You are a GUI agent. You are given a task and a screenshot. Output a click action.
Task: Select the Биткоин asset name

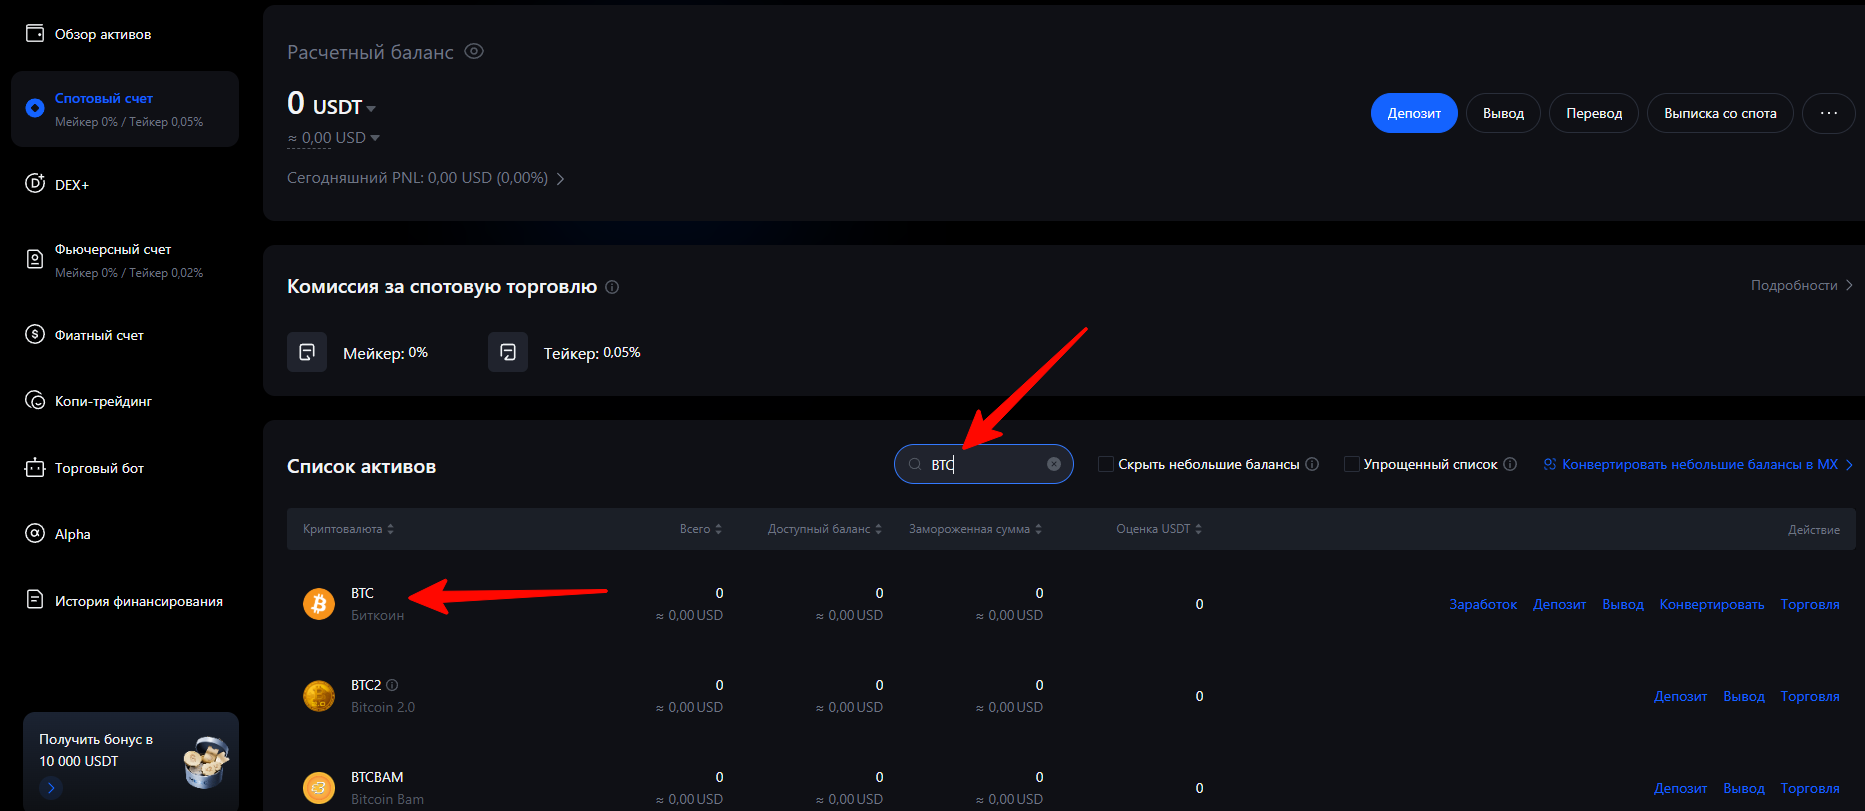(x=377, y=615)
